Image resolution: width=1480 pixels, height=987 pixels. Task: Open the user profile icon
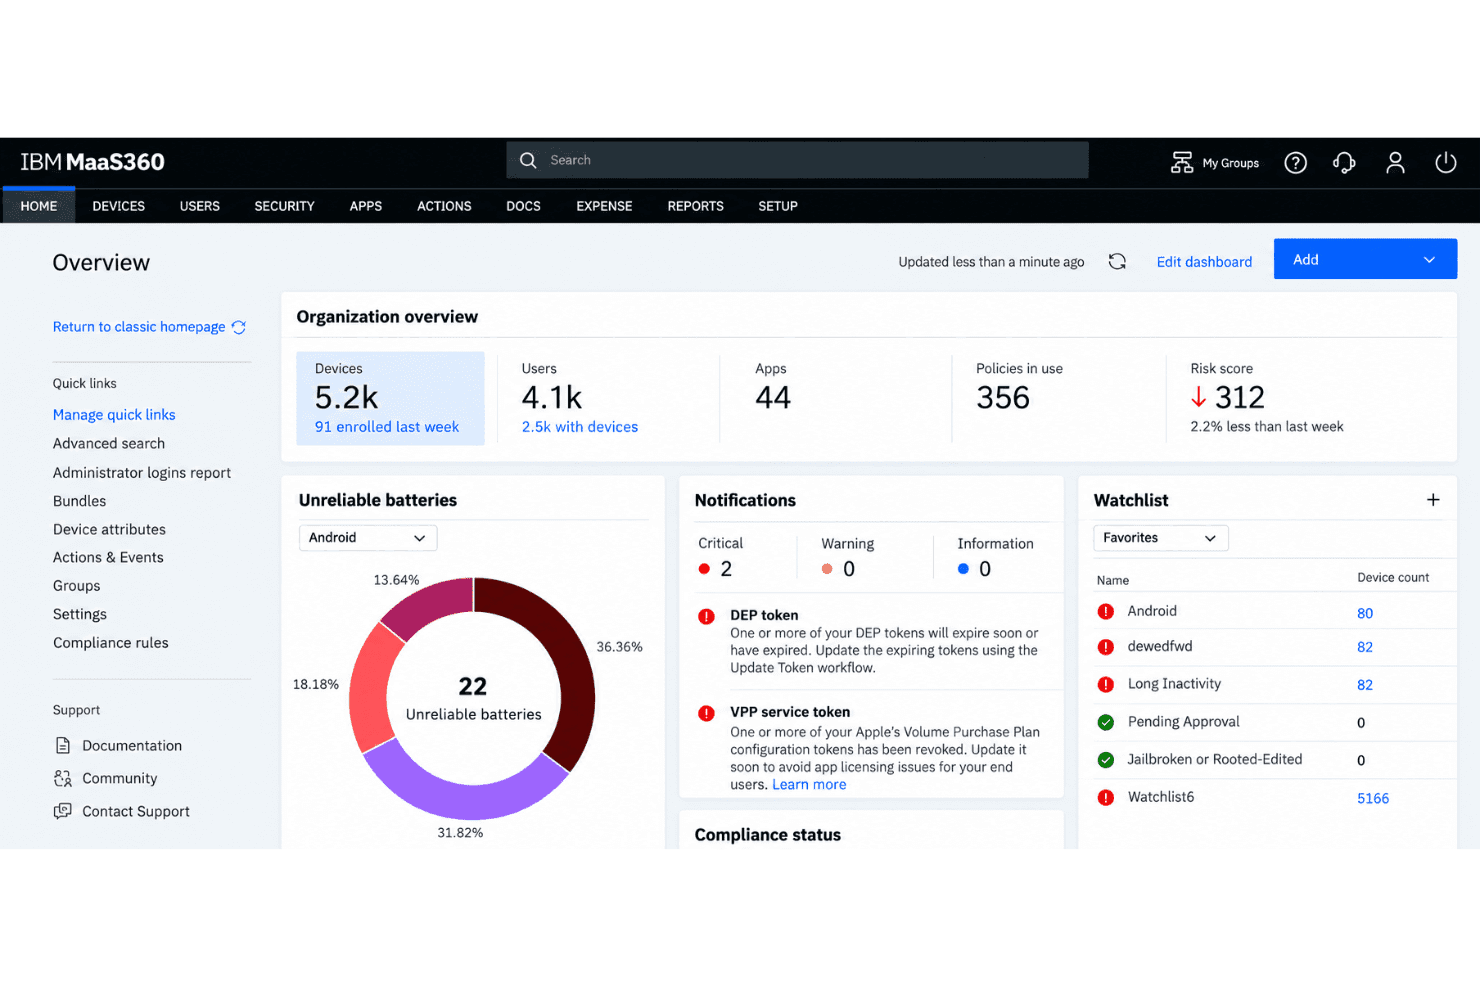pyautogui.click(x=1395, y=162)
